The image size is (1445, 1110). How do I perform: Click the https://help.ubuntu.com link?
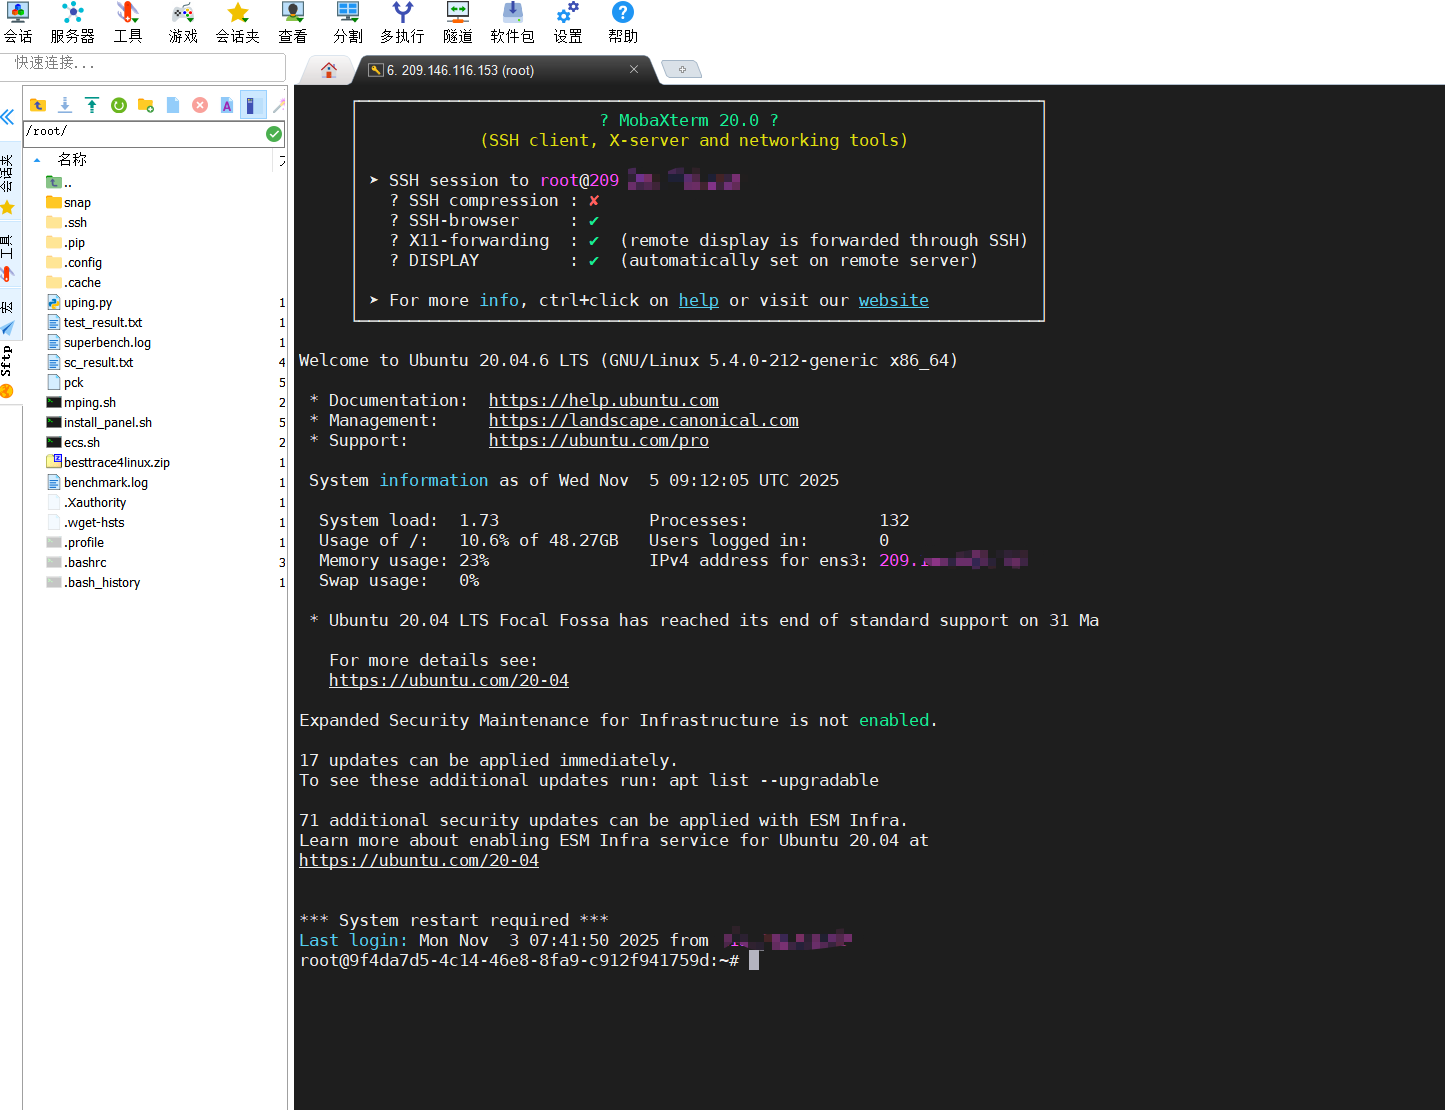pyautogui.click(x=603, y=401)
